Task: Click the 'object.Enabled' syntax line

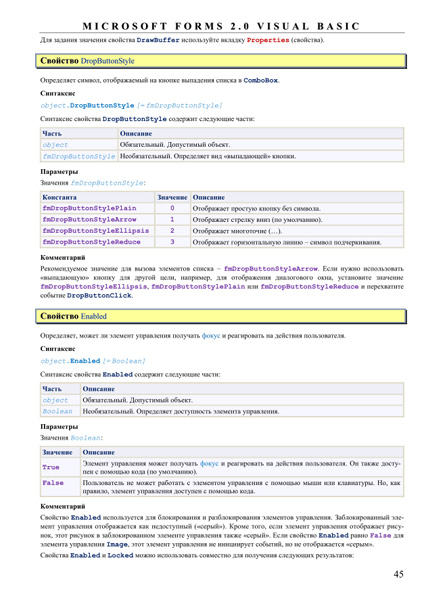Action: coord(93,361)
